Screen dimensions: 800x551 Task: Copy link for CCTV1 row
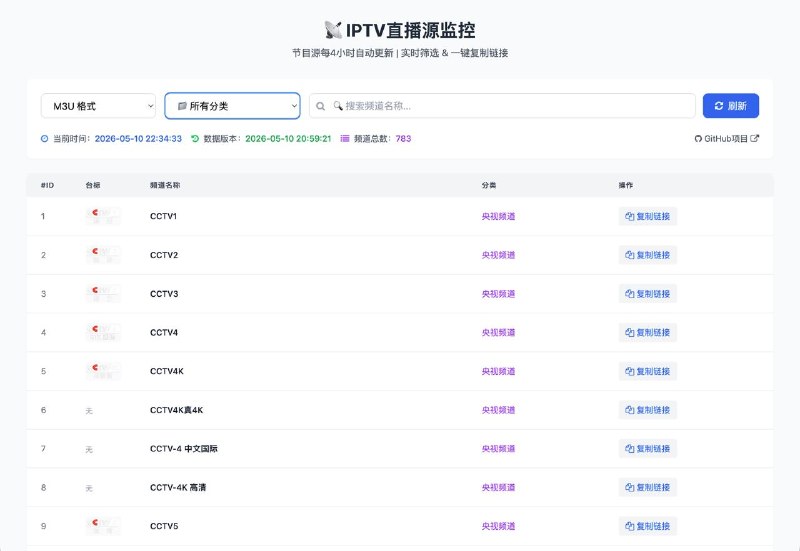tap(647, 216)
